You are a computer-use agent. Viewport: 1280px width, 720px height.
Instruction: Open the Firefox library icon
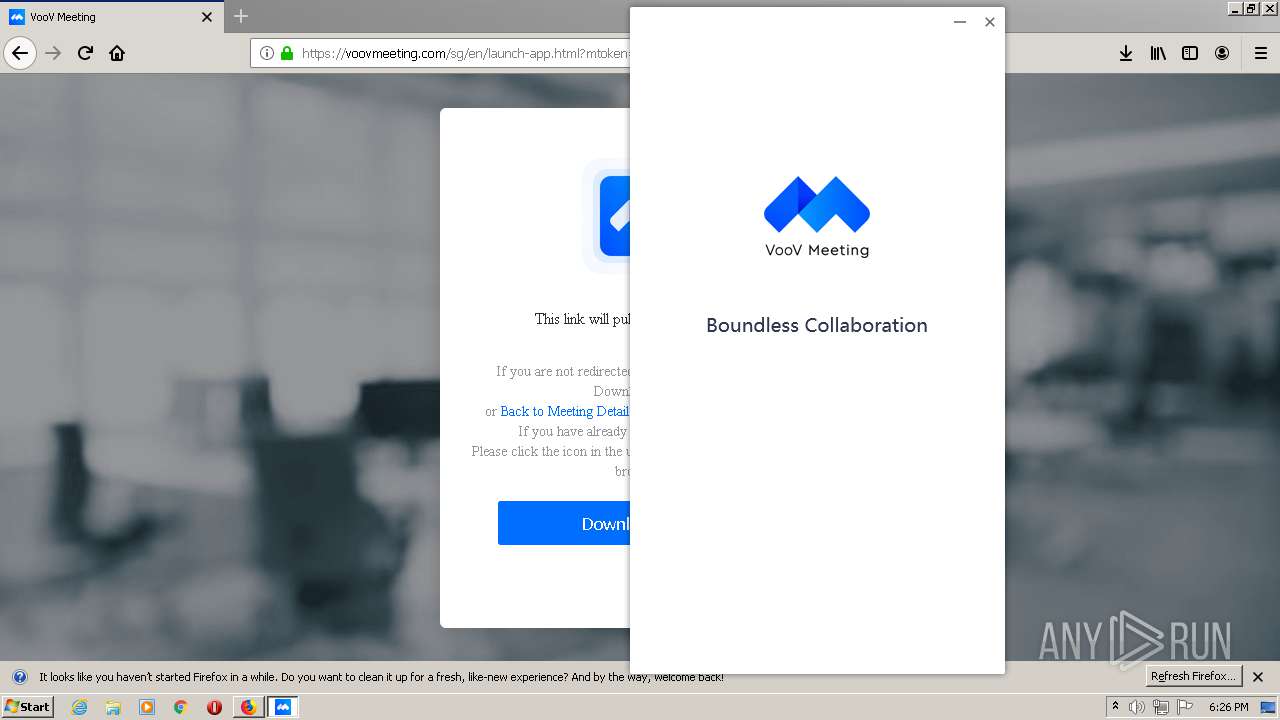point(1158,53)
